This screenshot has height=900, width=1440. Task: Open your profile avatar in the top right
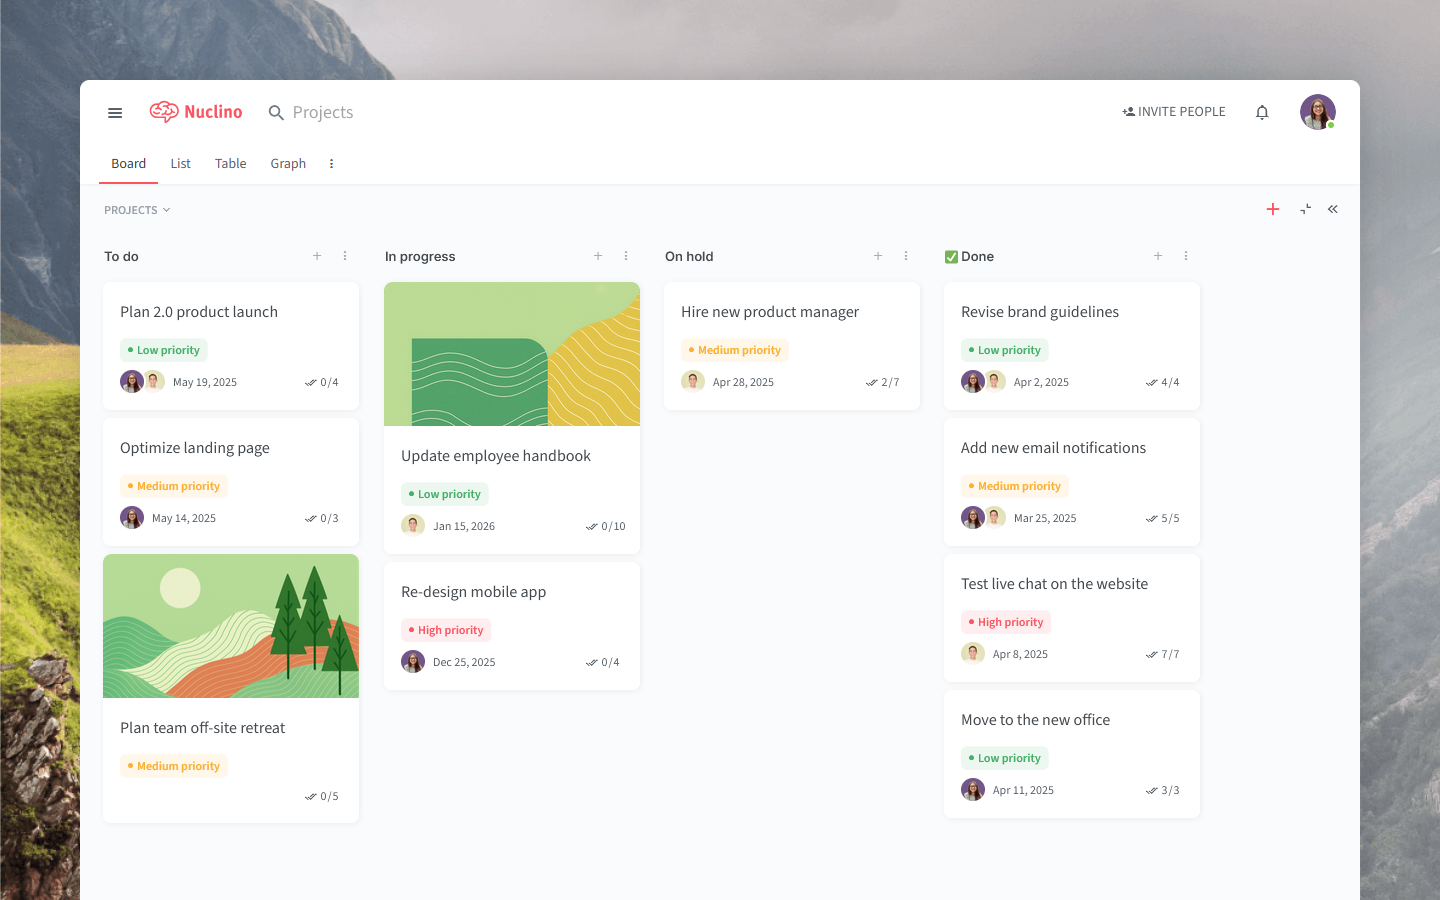pyautogui.click(x=1317, y=111)
